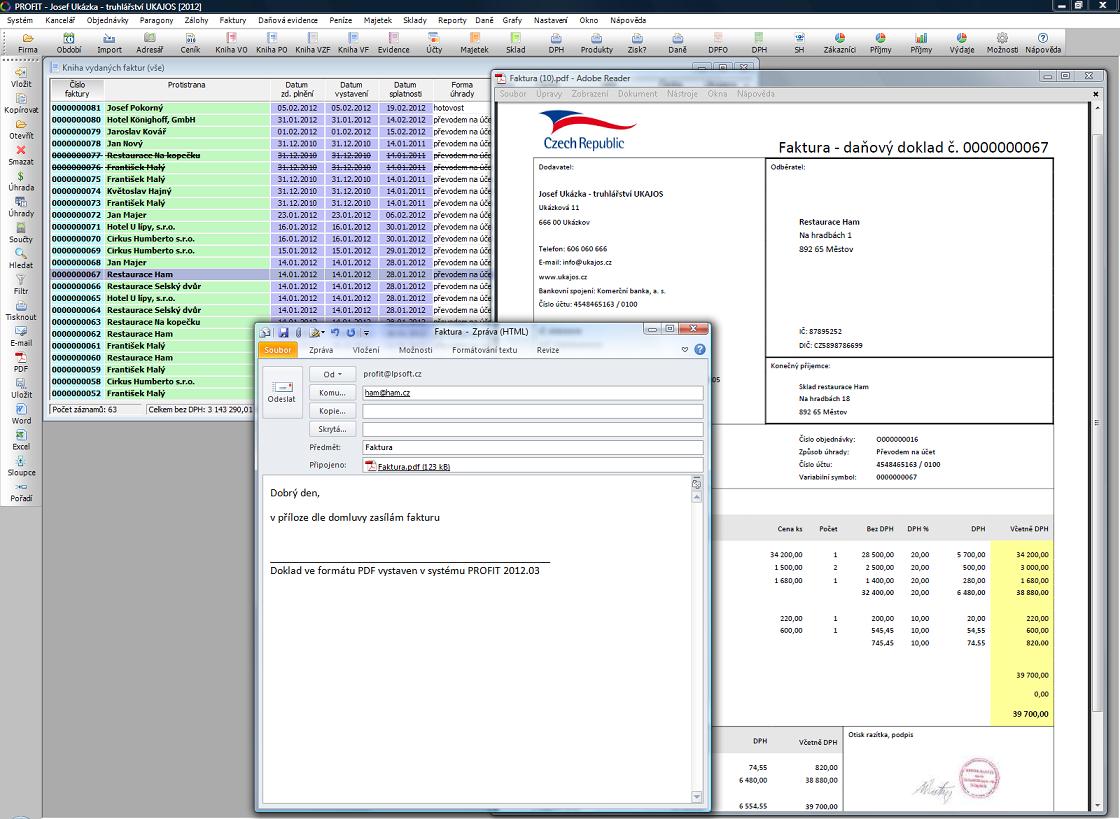Click the Úhrada dollar icon in sidebar
This screenshot has width=1120, height=819.
pos(21,181)
